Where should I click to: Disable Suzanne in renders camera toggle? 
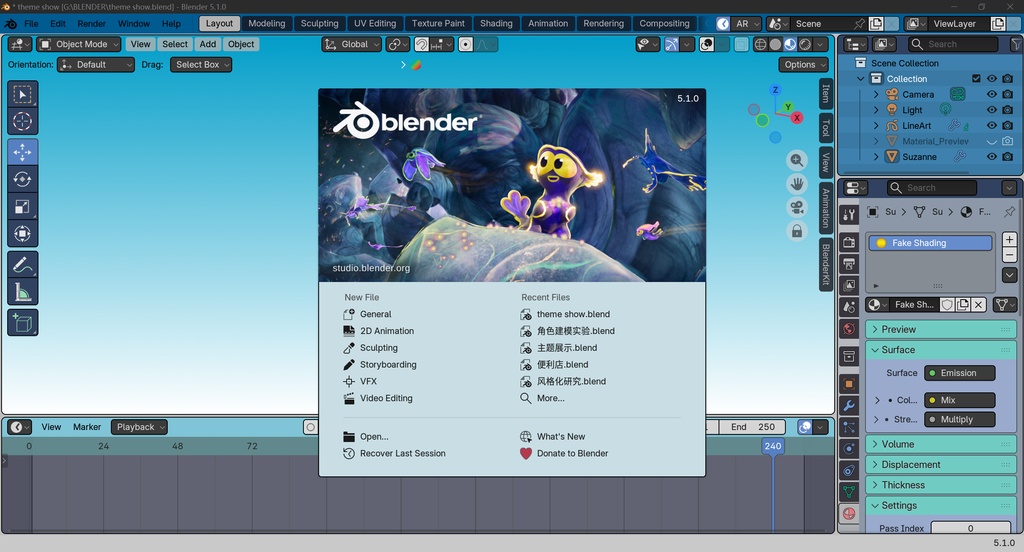[x=1008, y=157]
